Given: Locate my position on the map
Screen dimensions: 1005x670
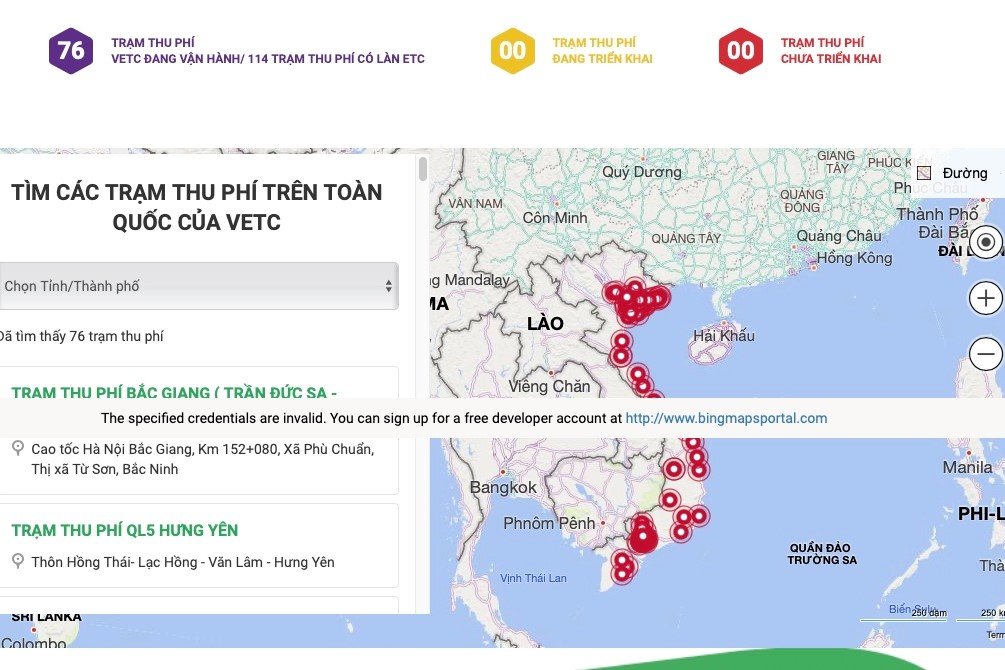Looking at the screenshot, I should pyautogui.click(x=986, y=242).
